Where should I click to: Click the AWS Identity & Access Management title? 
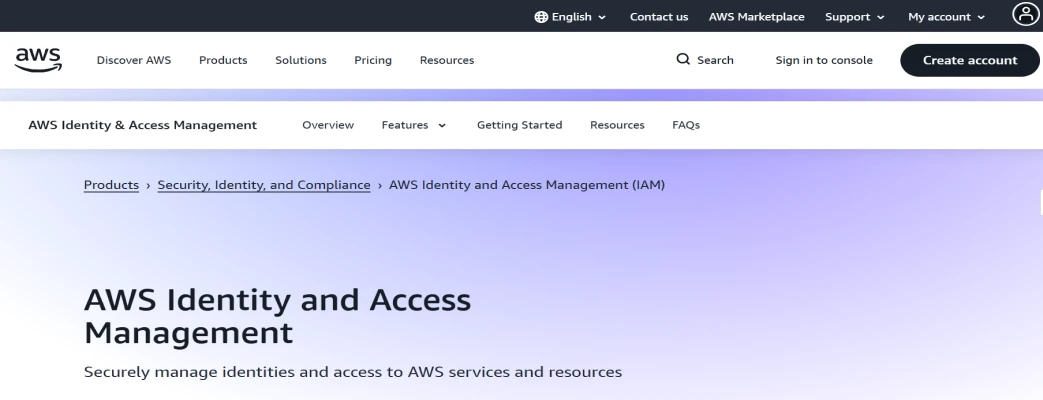point(142,124)
